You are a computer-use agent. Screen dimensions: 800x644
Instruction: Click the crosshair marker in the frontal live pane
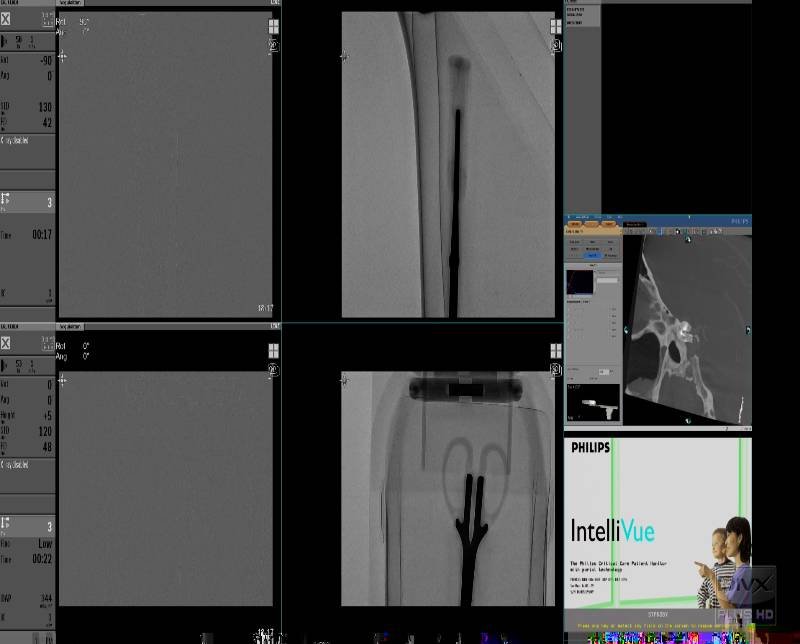pyautogui.click(x=62, y=380)
